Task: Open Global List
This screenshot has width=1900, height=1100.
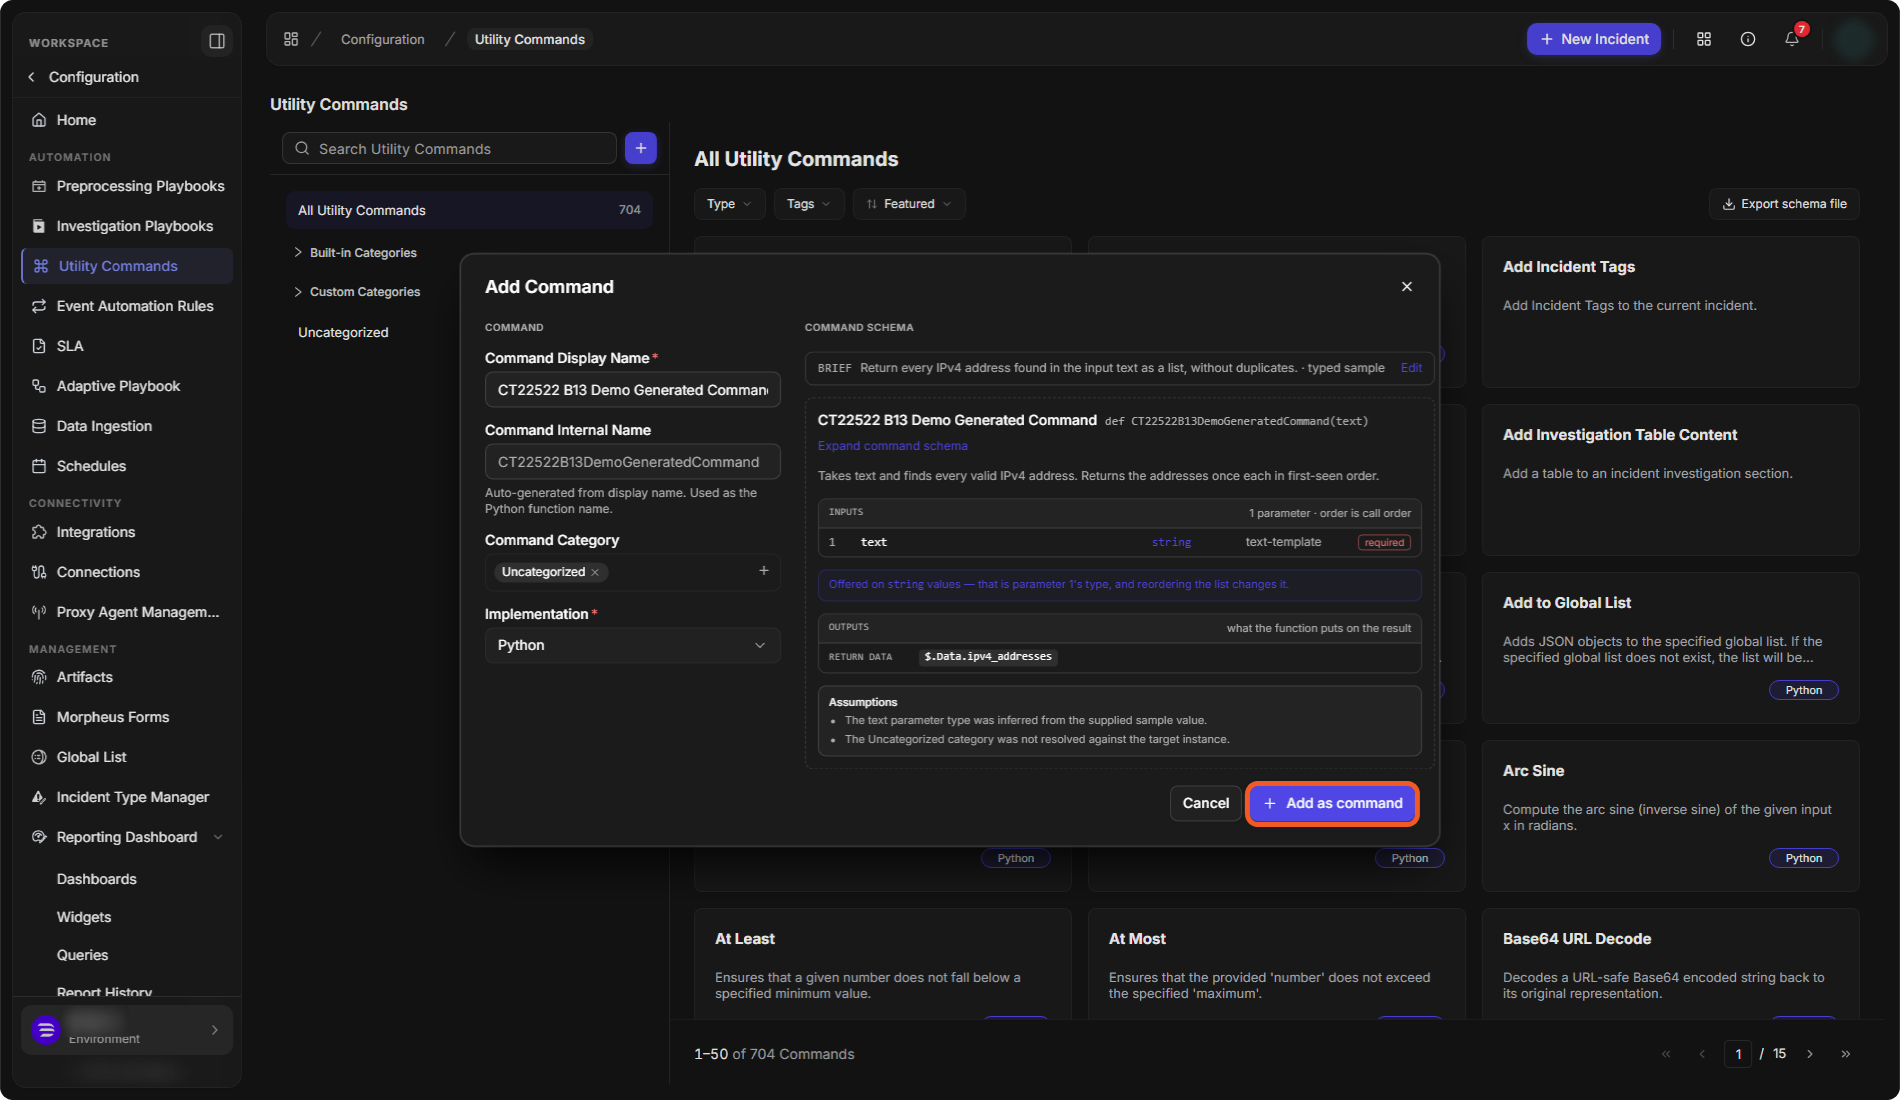Action: [127, 757]
